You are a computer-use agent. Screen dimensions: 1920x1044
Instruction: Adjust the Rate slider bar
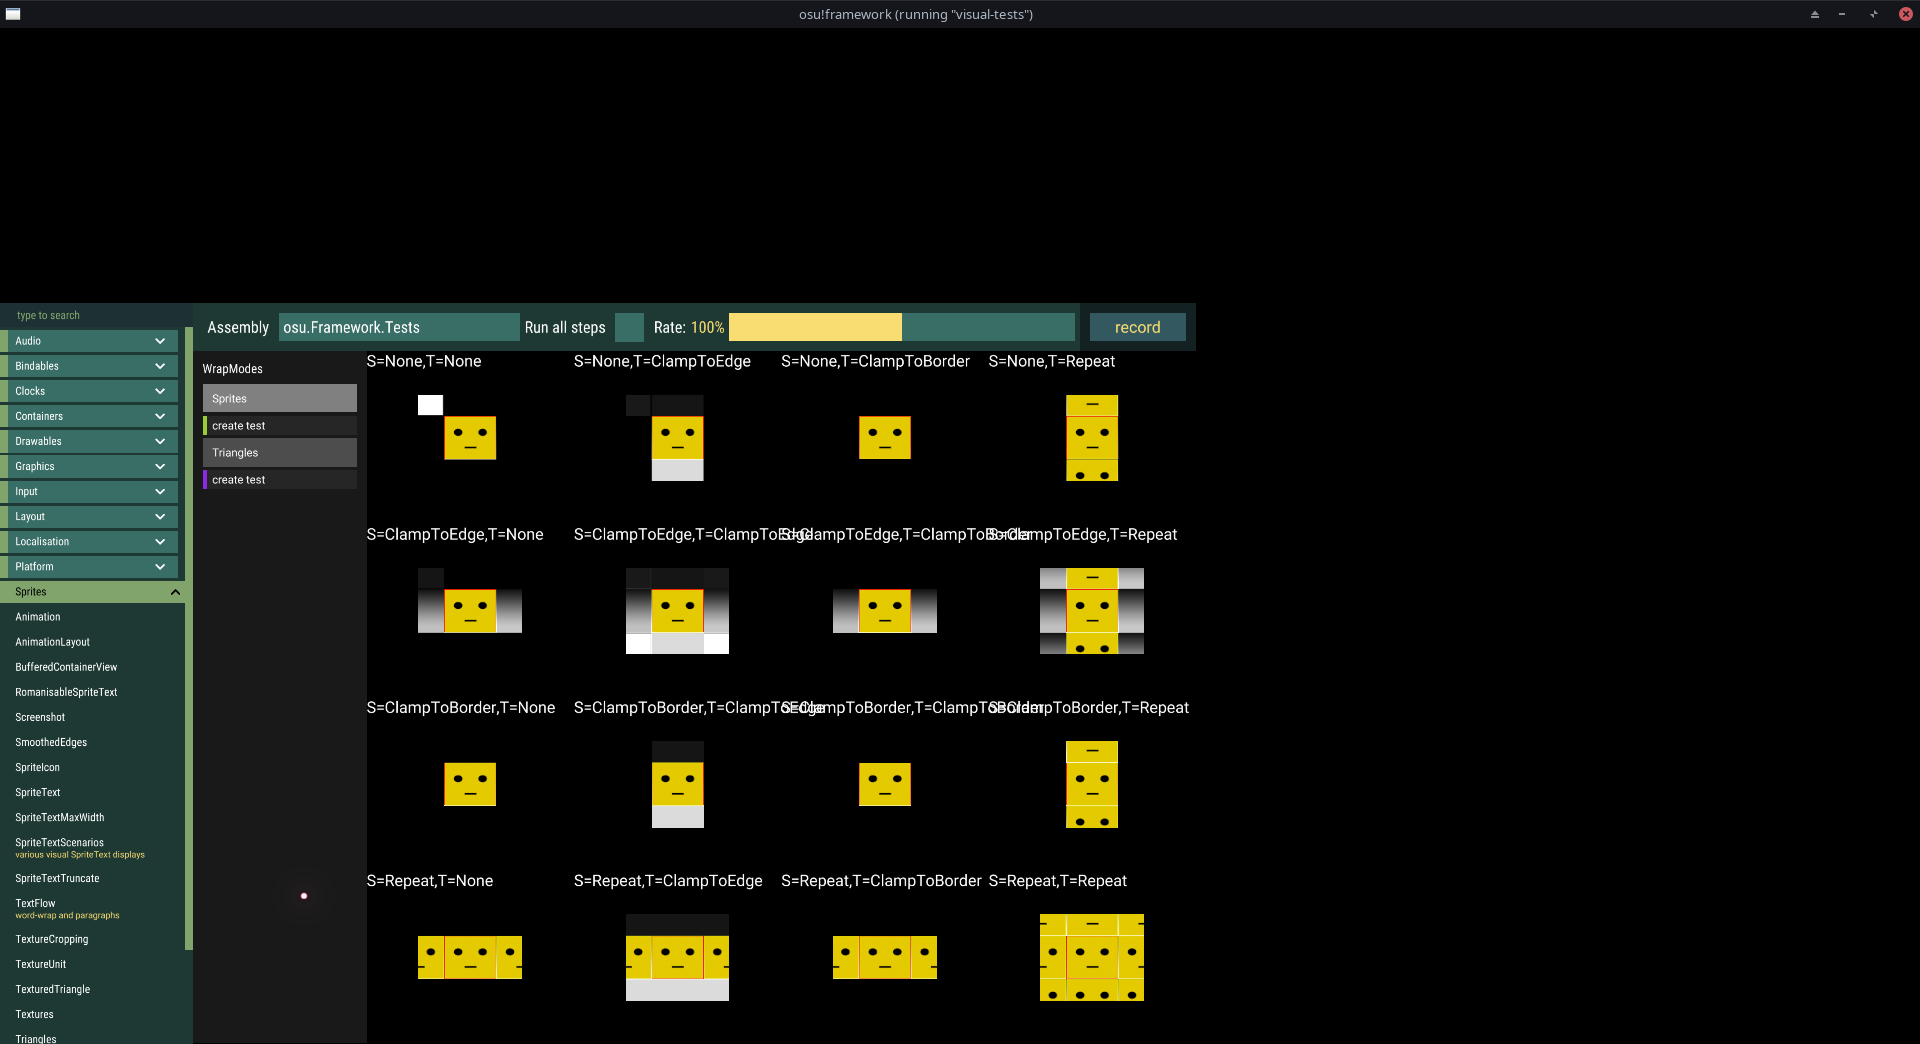901,327
